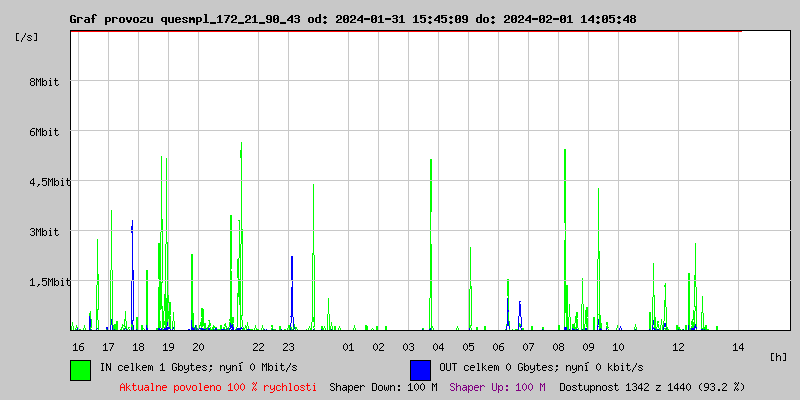Click the 8Mbit y-axis label
The height and width of the screenshot is (400, 800).
tap(44, 82)
